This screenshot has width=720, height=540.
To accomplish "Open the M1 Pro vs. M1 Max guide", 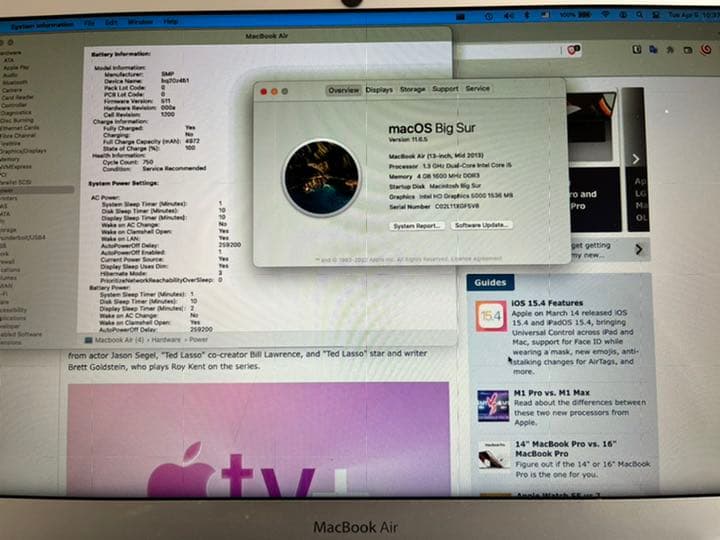I will coord(551,393).
